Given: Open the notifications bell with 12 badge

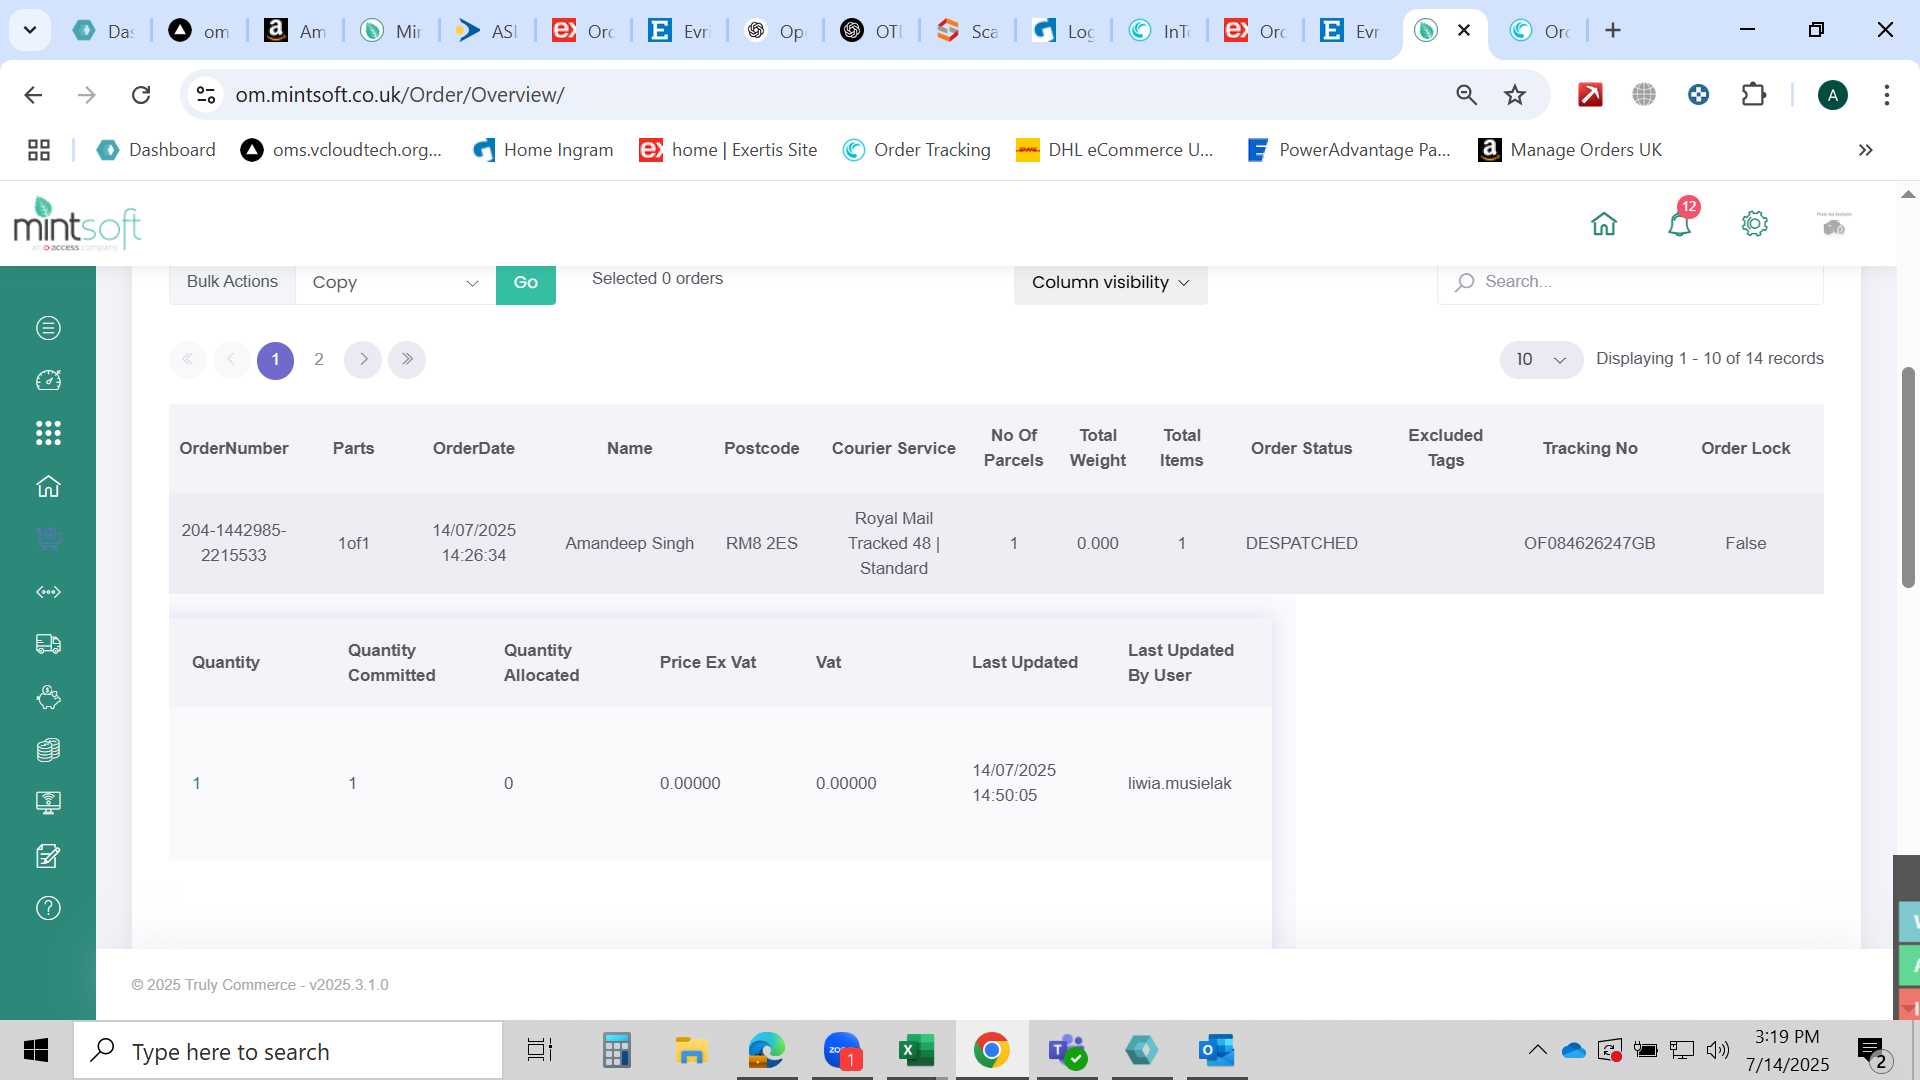Looking at the screenshot, I should pyautogui.click(x=1681, y=222).
